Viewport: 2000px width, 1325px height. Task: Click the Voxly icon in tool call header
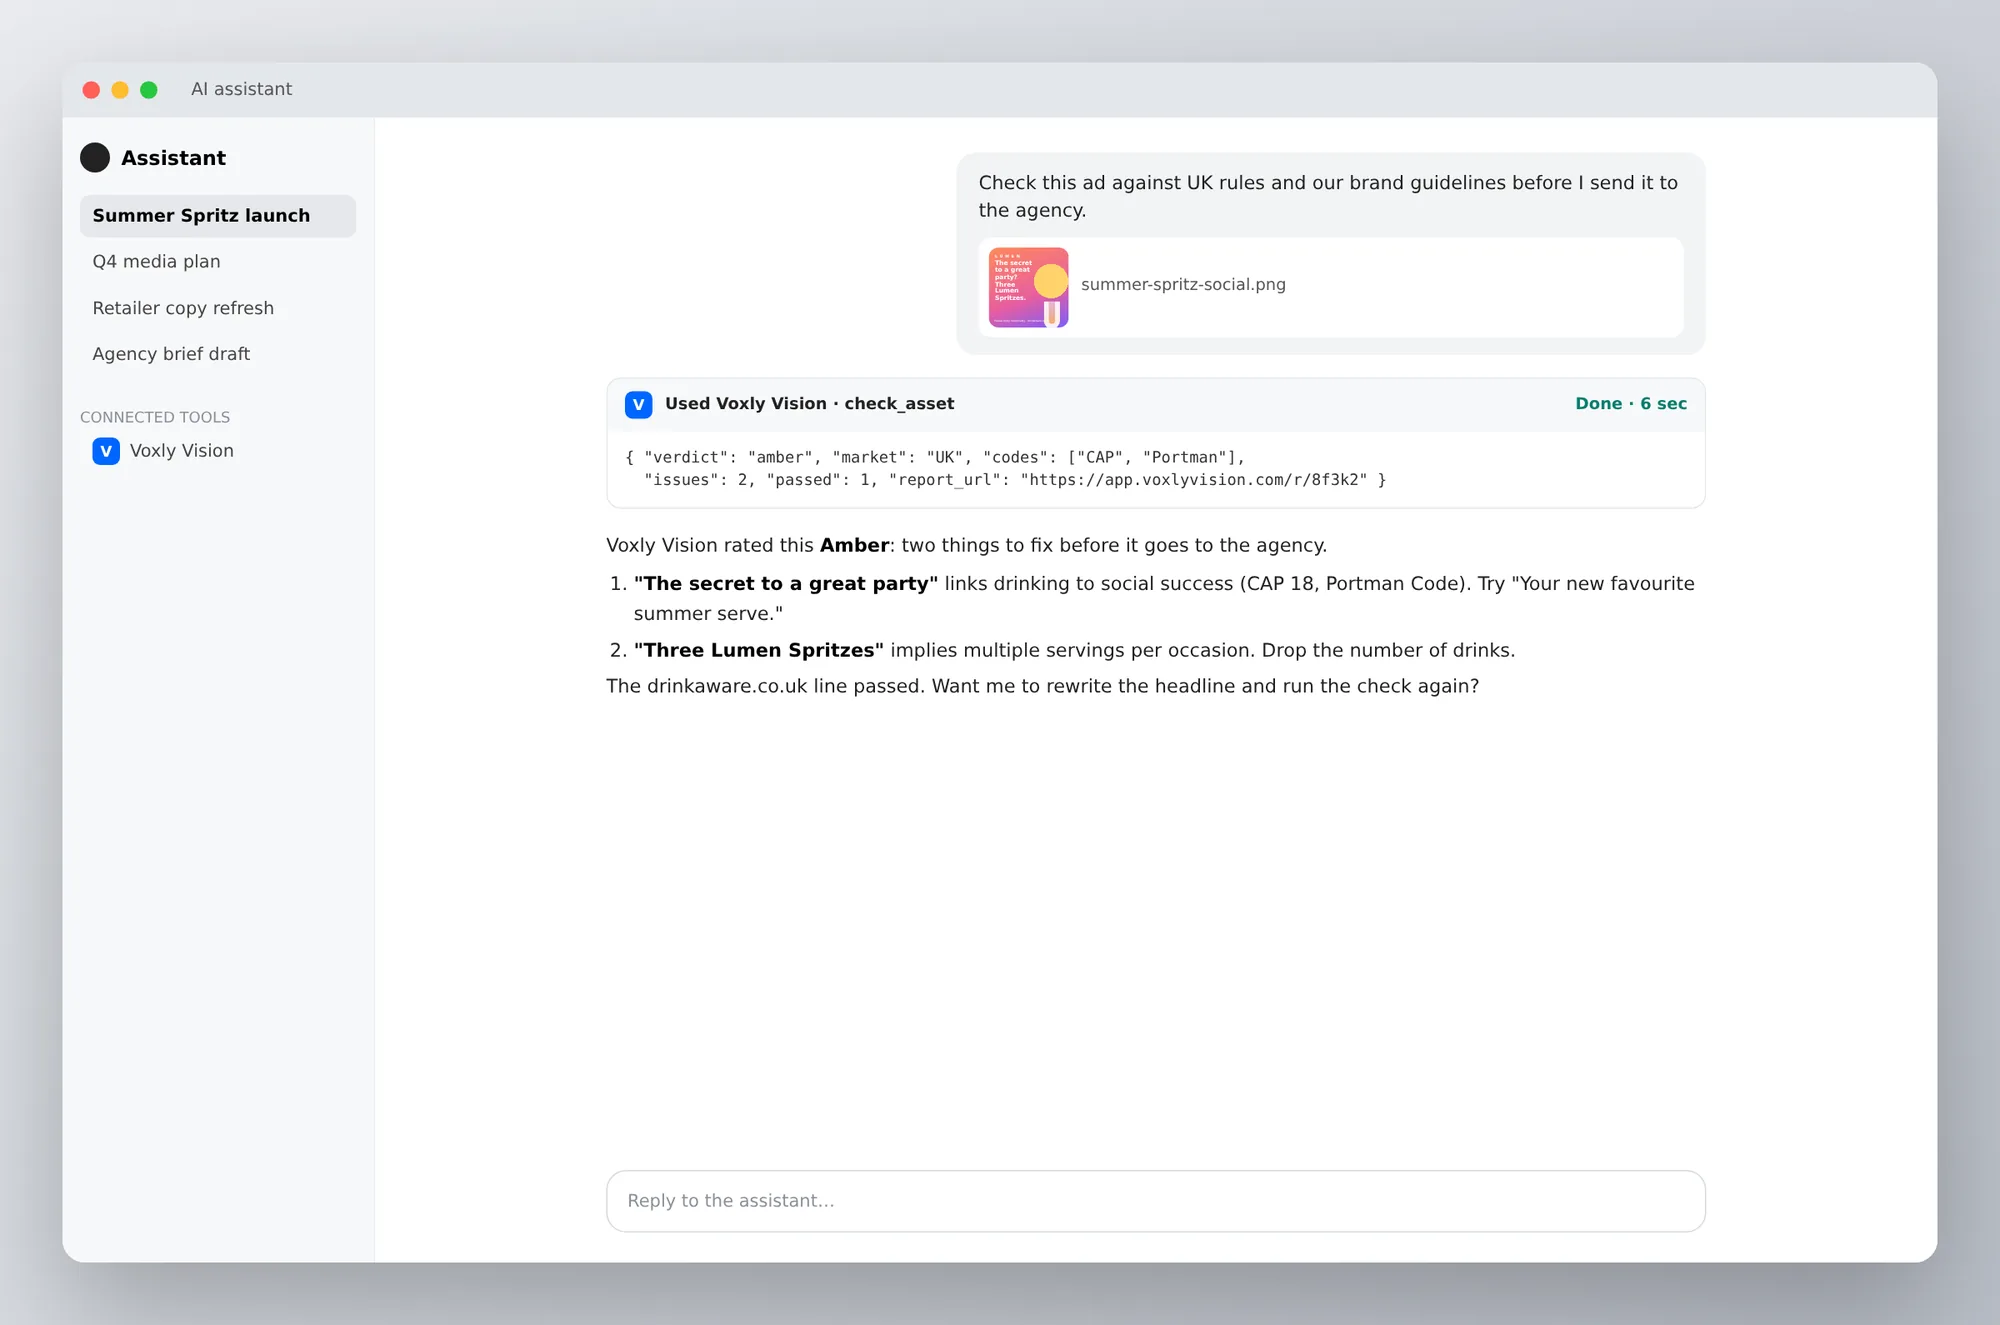[x=639, y=404]
